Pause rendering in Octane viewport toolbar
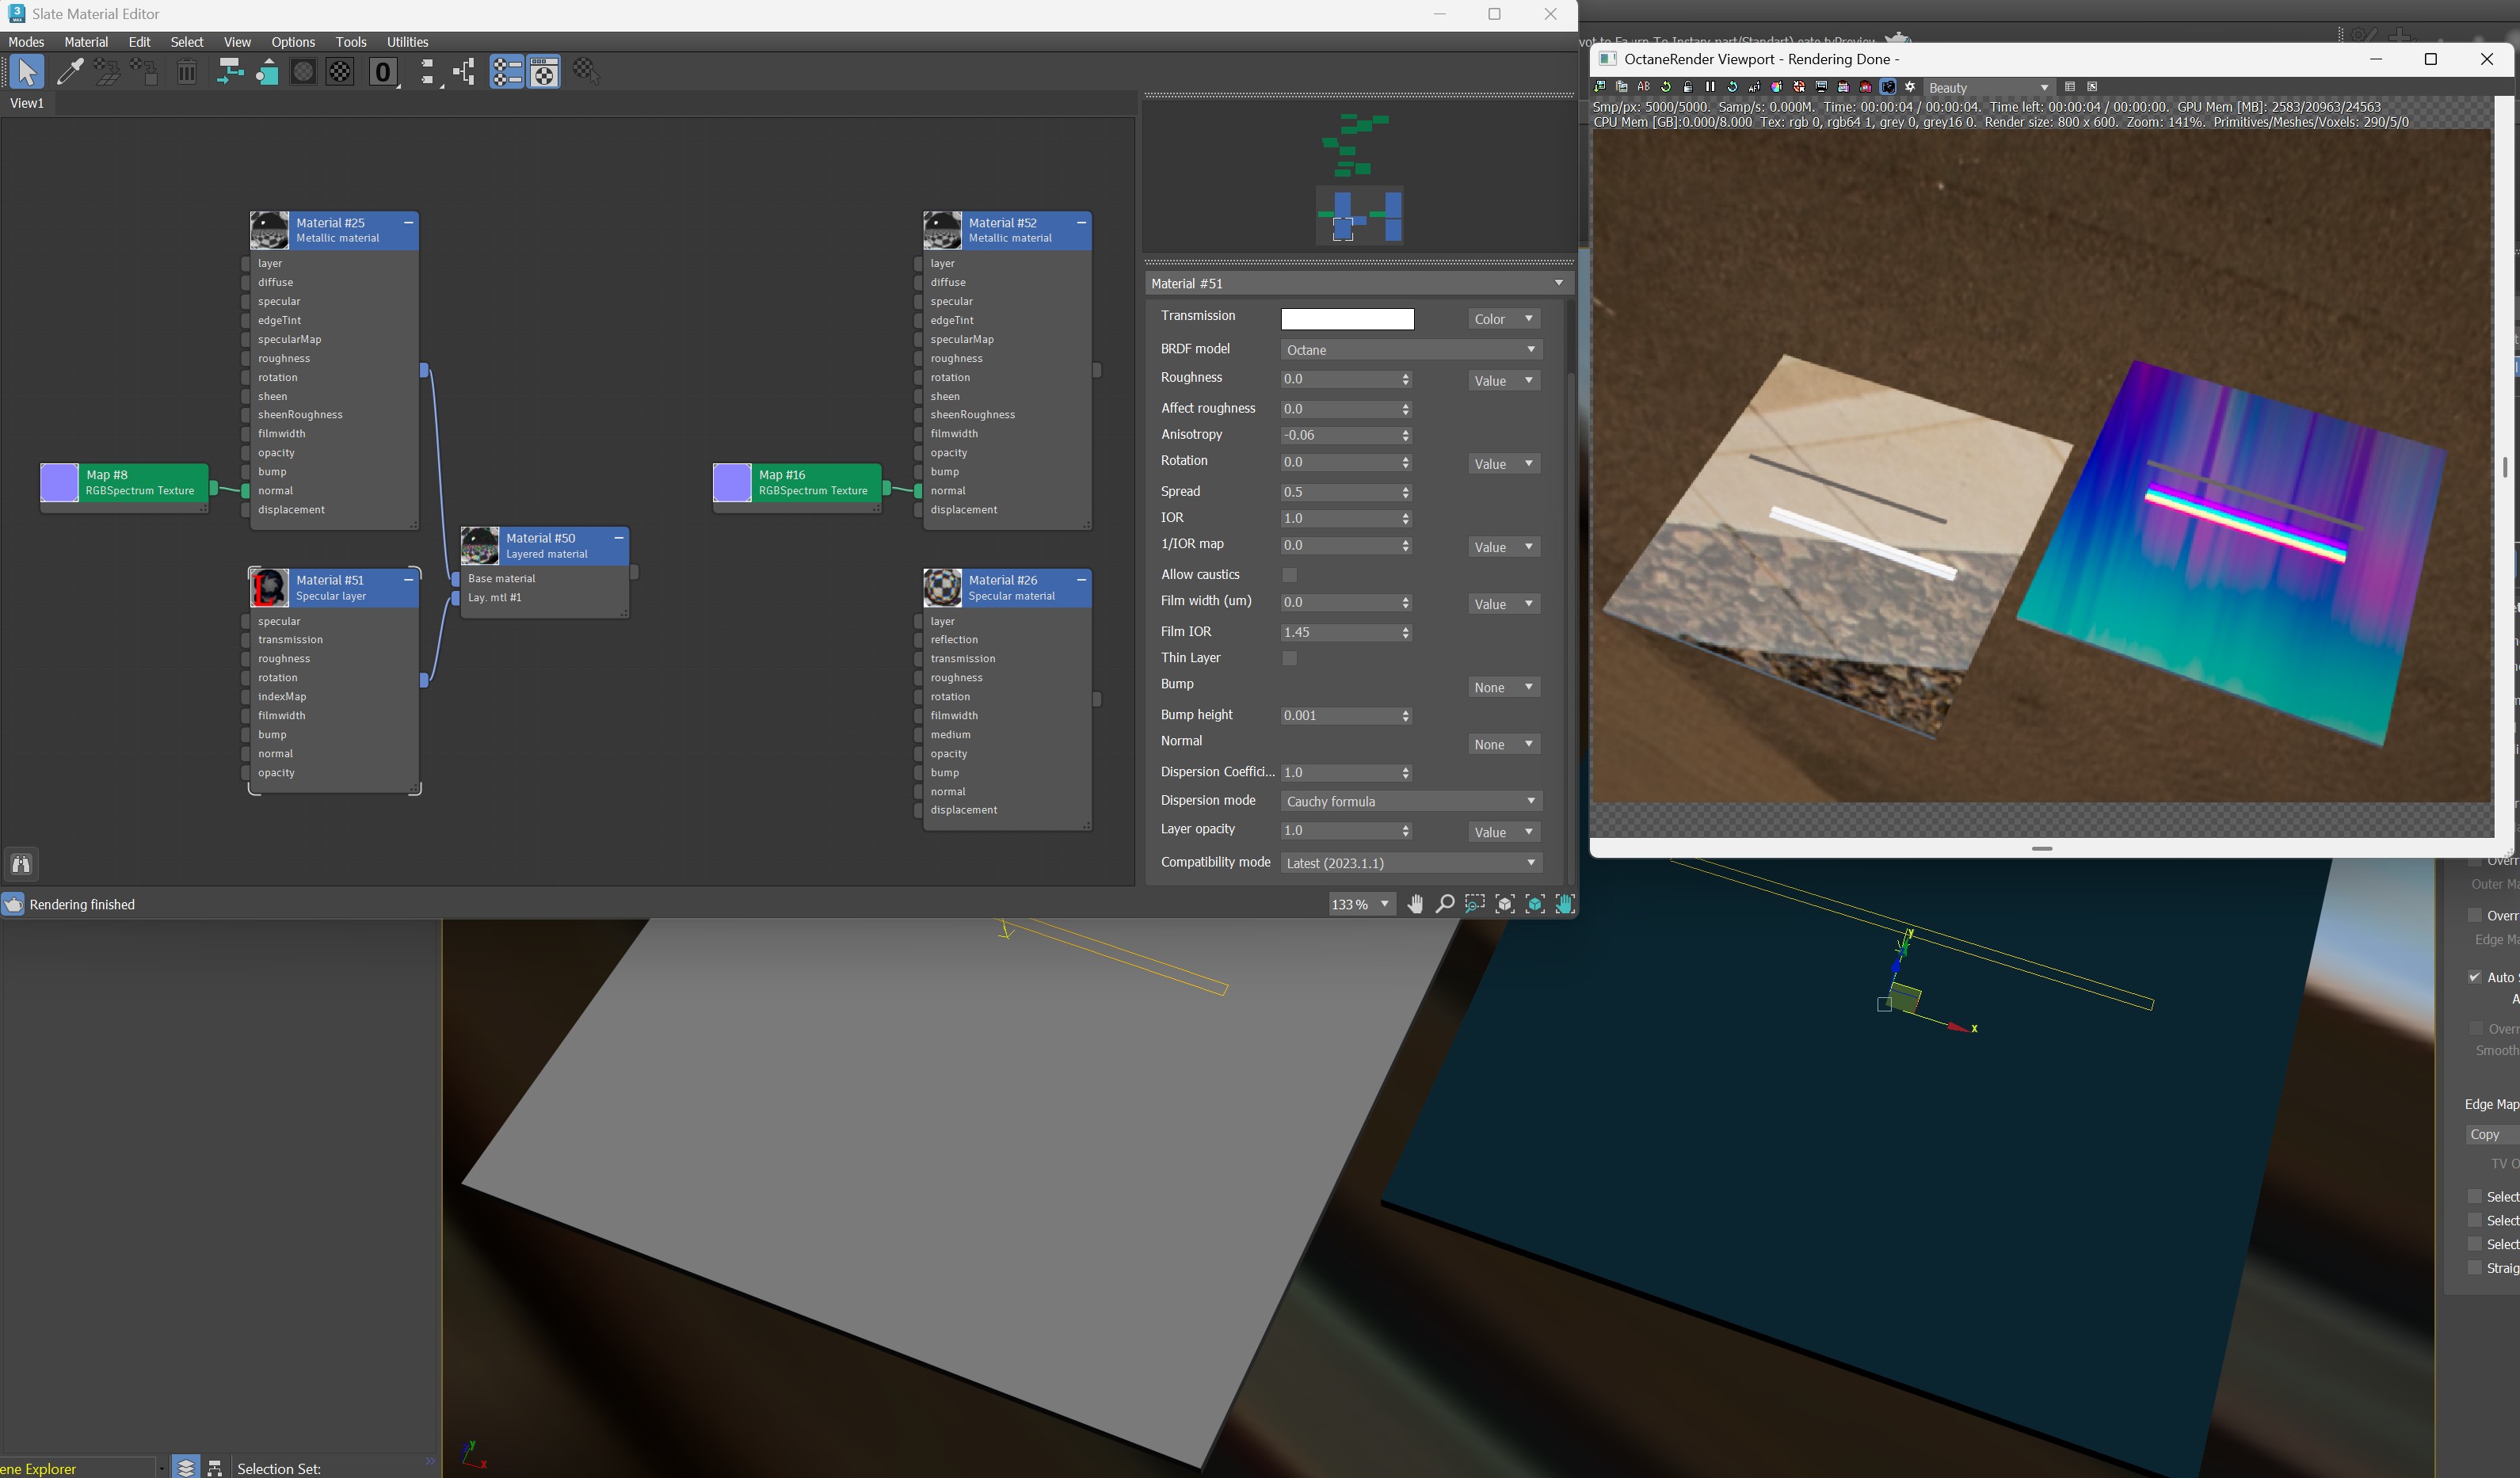 click(1710, 87)
